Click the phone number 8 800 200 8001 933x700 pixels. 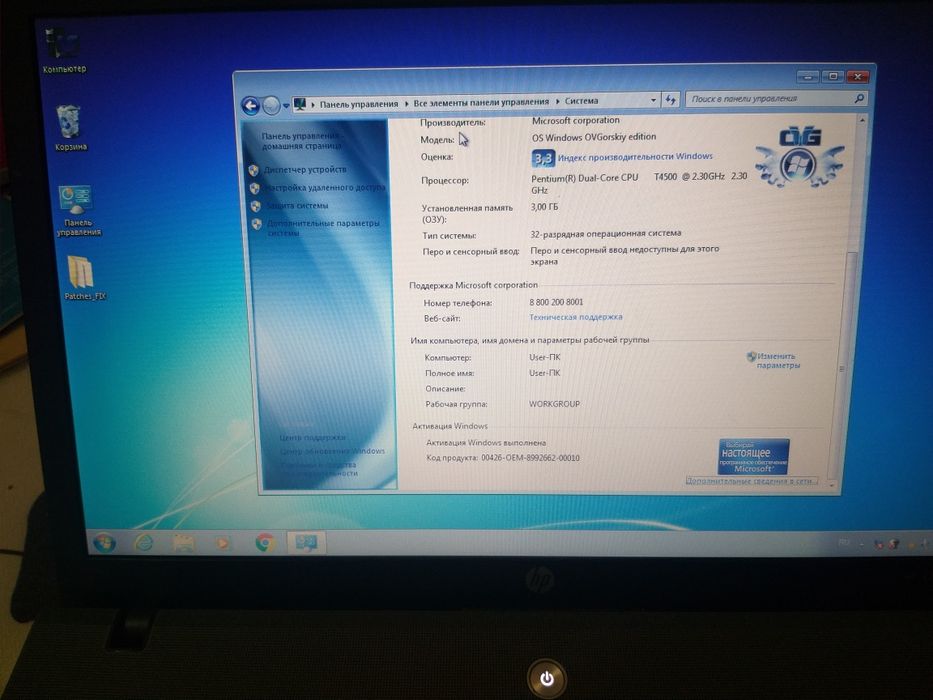(x=556, y=302)
